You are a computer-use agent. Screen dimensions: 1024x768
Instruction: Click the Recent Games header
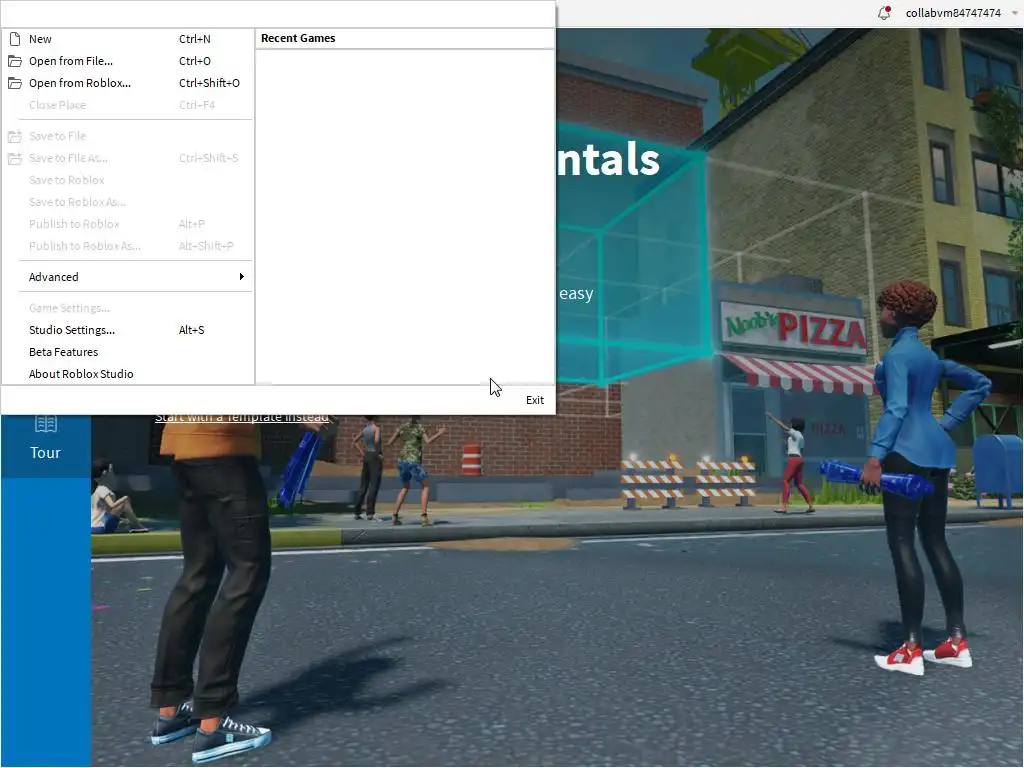298,39
